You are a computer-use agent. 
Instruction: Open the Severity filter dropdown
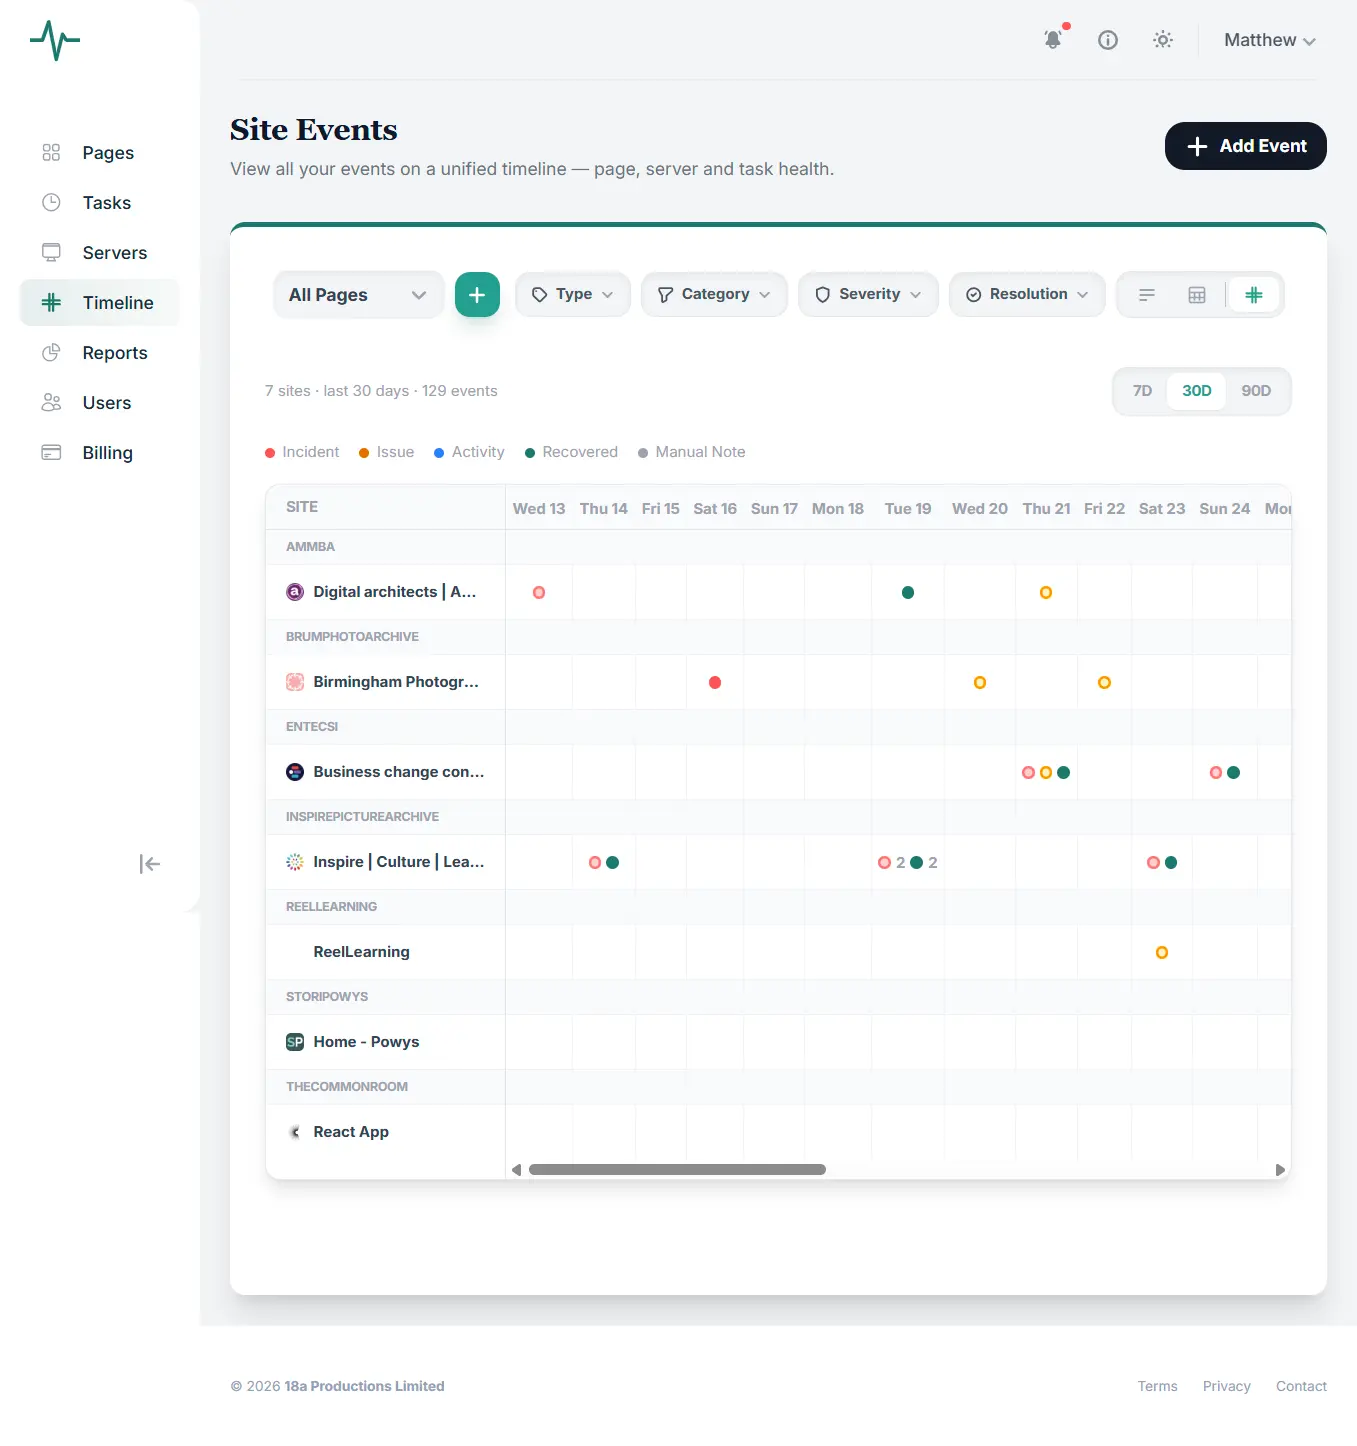pyautogui.click(x=868, y=294)
